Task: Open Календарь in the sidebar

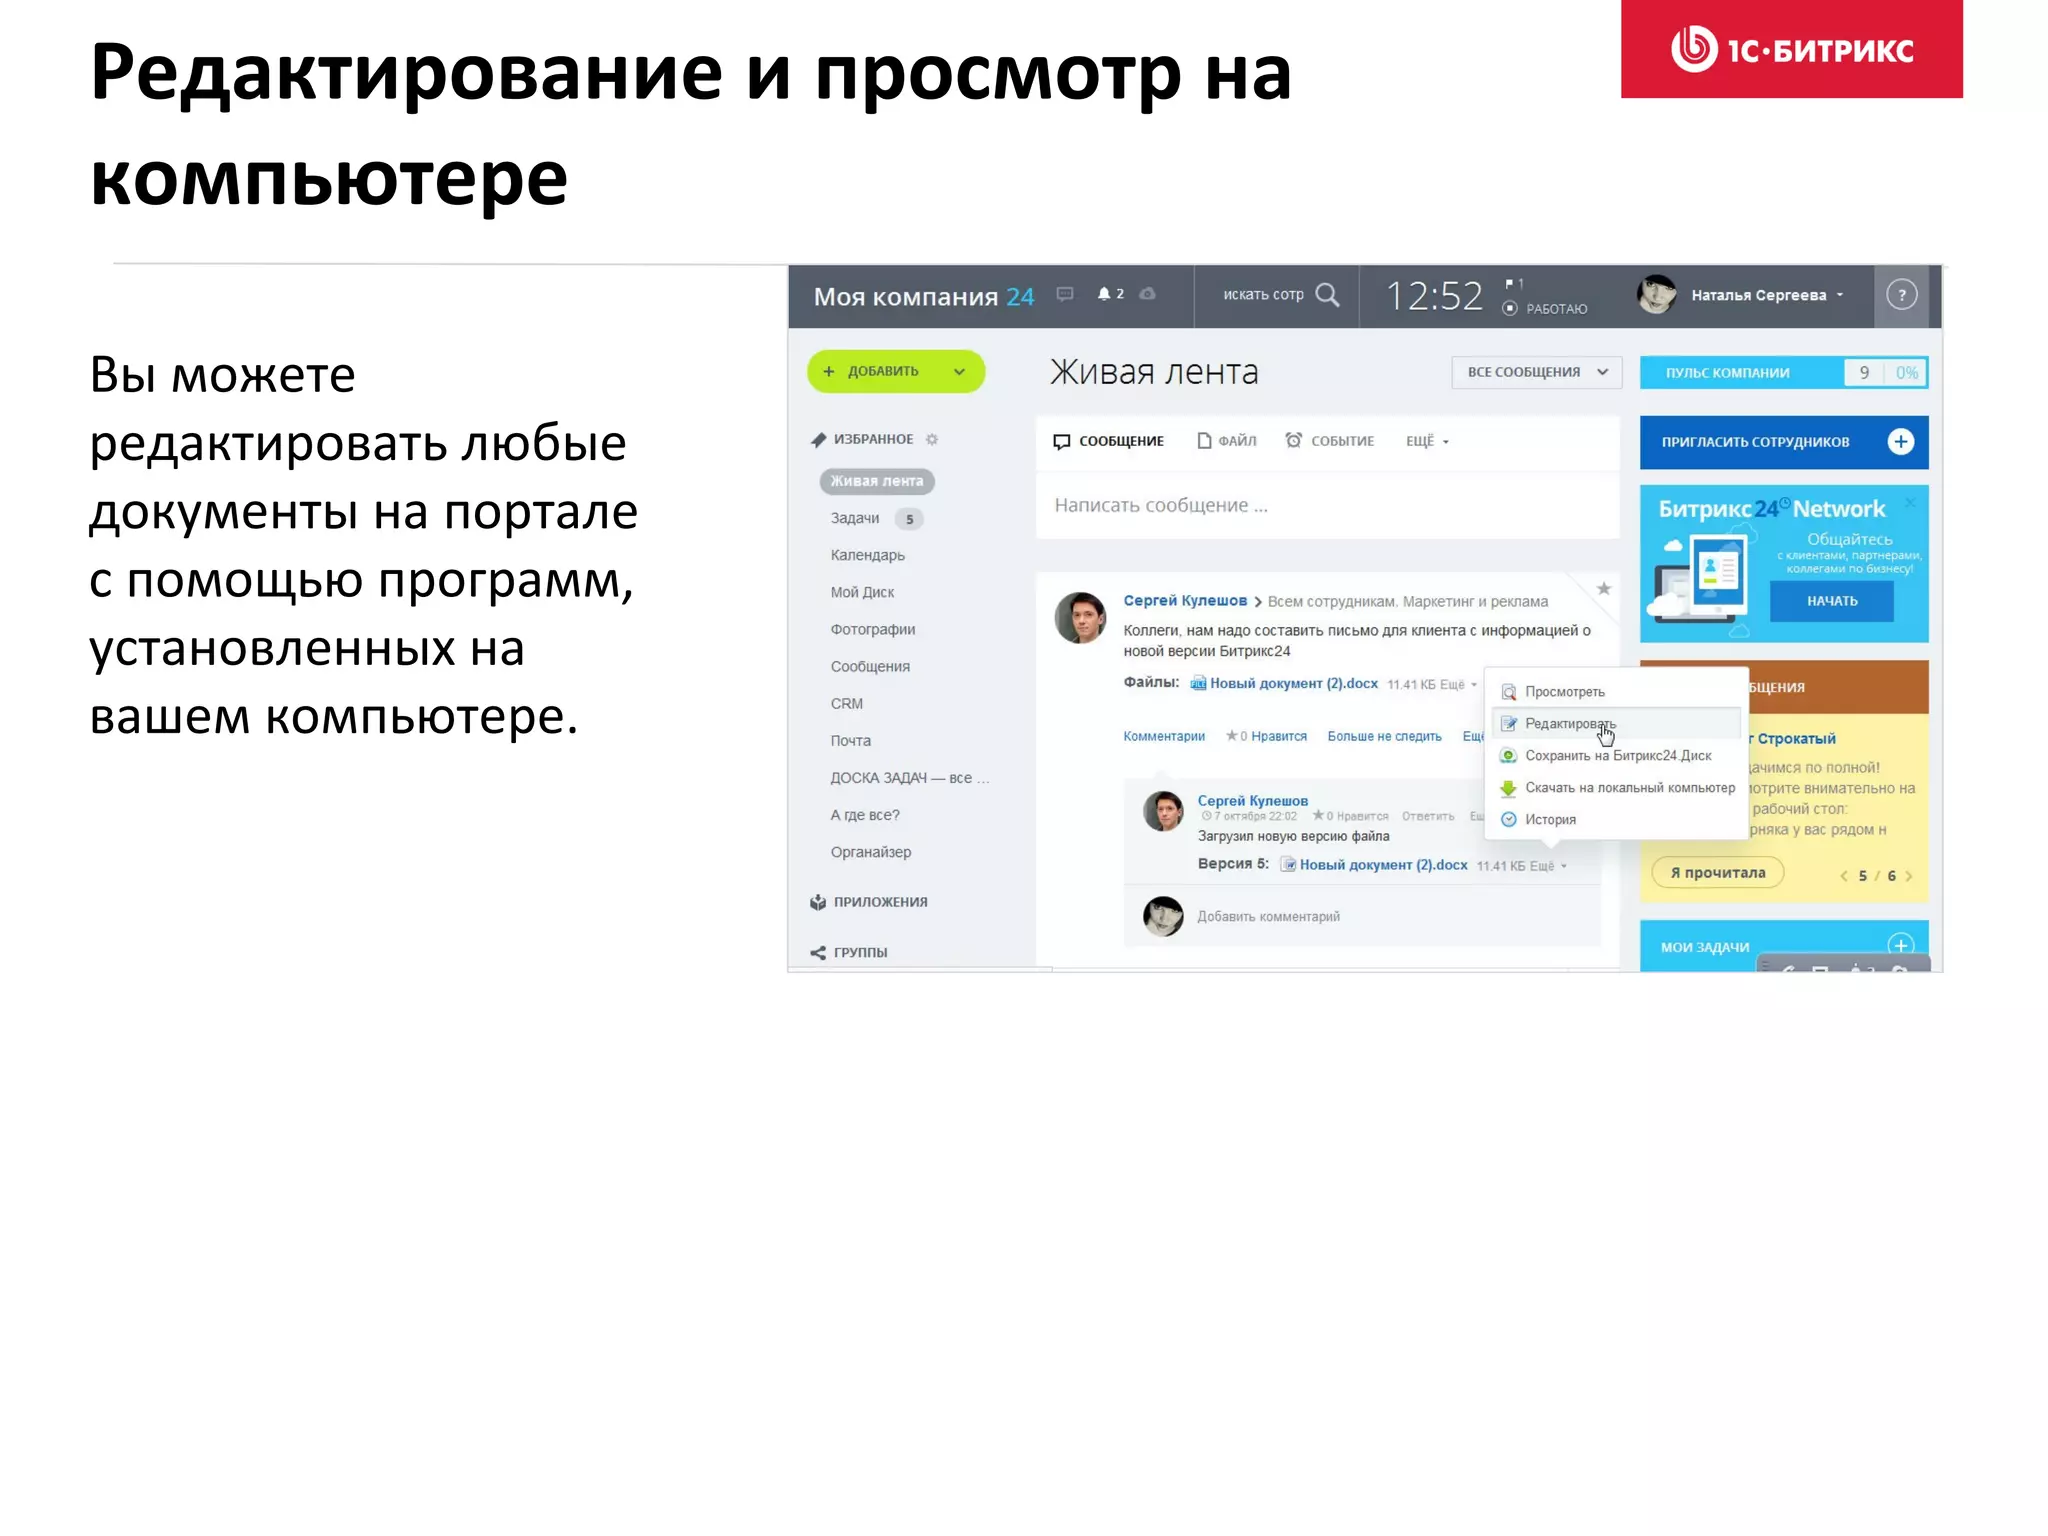Action: pyautogui.click(x=867, y=555)
